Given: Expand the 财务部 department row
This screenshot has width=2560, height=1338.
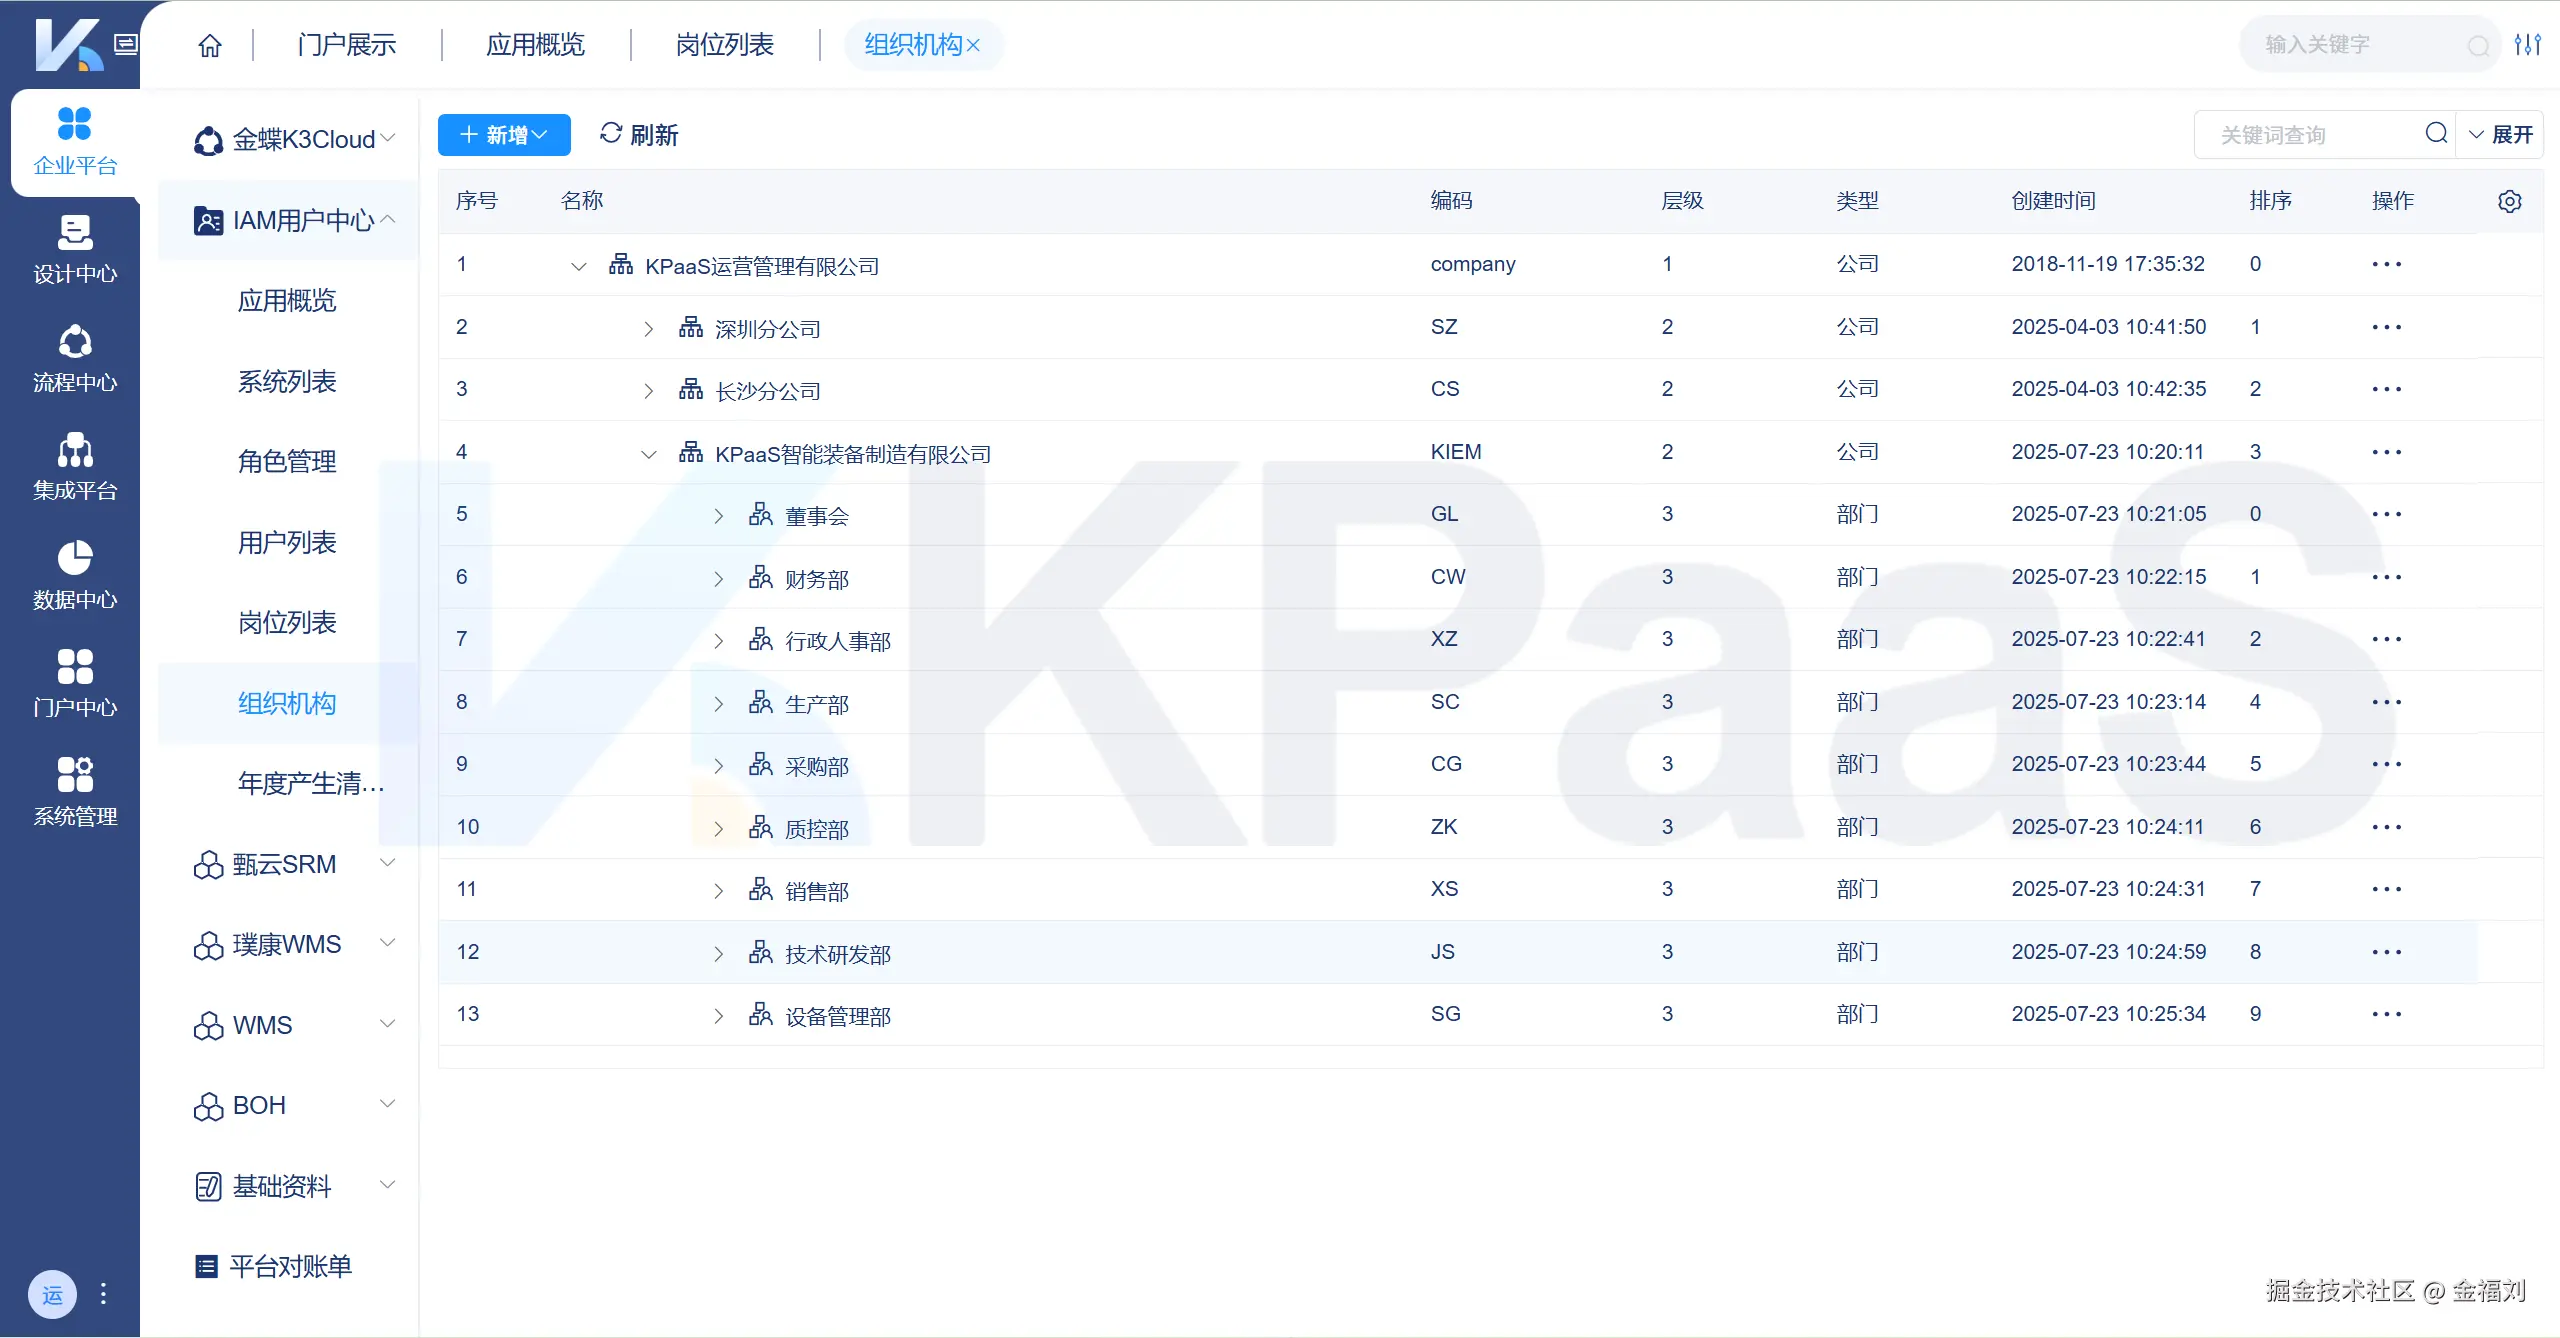Looking at the screenshot, I should click(718, 578).
